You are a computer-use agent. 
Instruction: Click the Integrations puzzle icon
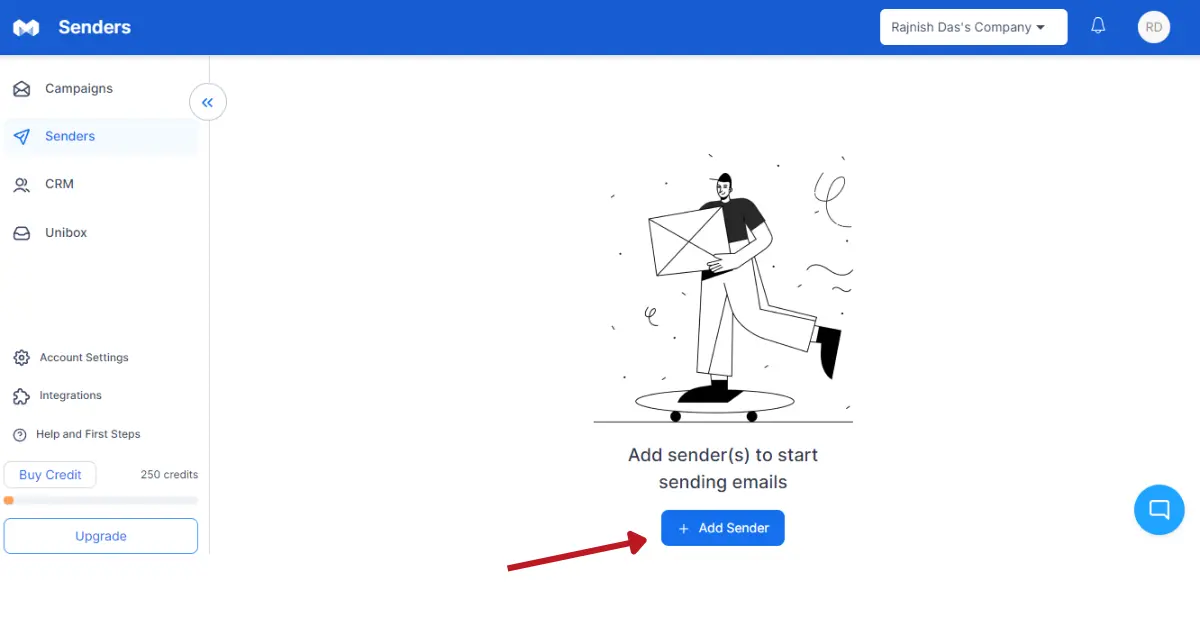(21, 396)
